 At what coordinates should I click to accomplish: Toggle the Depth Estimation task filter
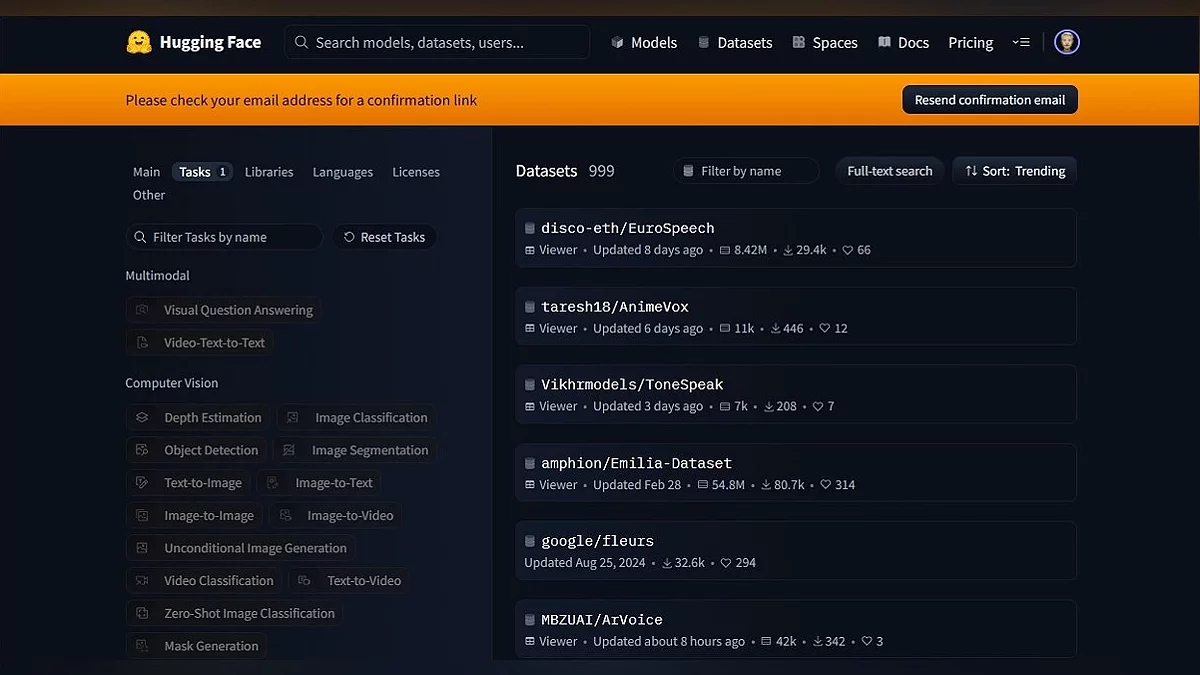[198, 418]
